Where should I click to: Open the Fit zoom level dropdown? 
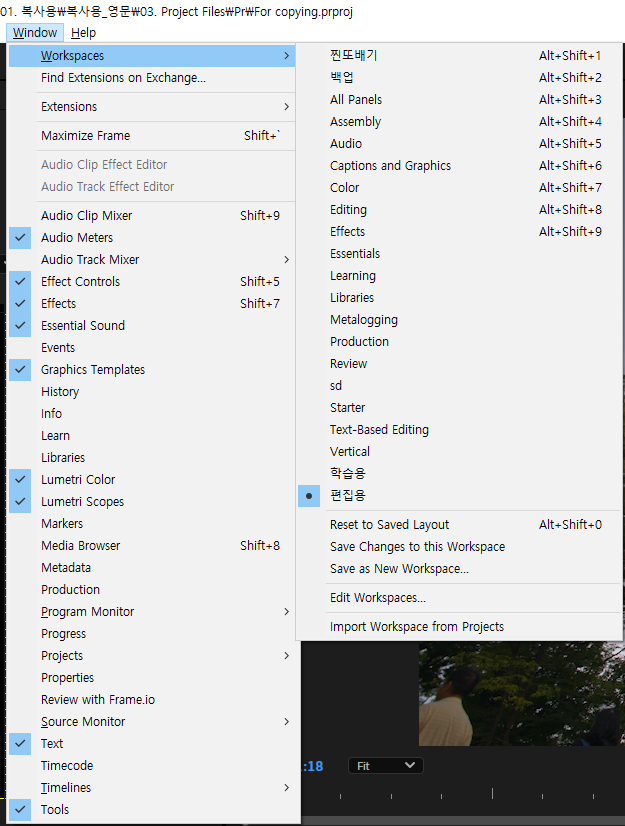tap(386, 766)
